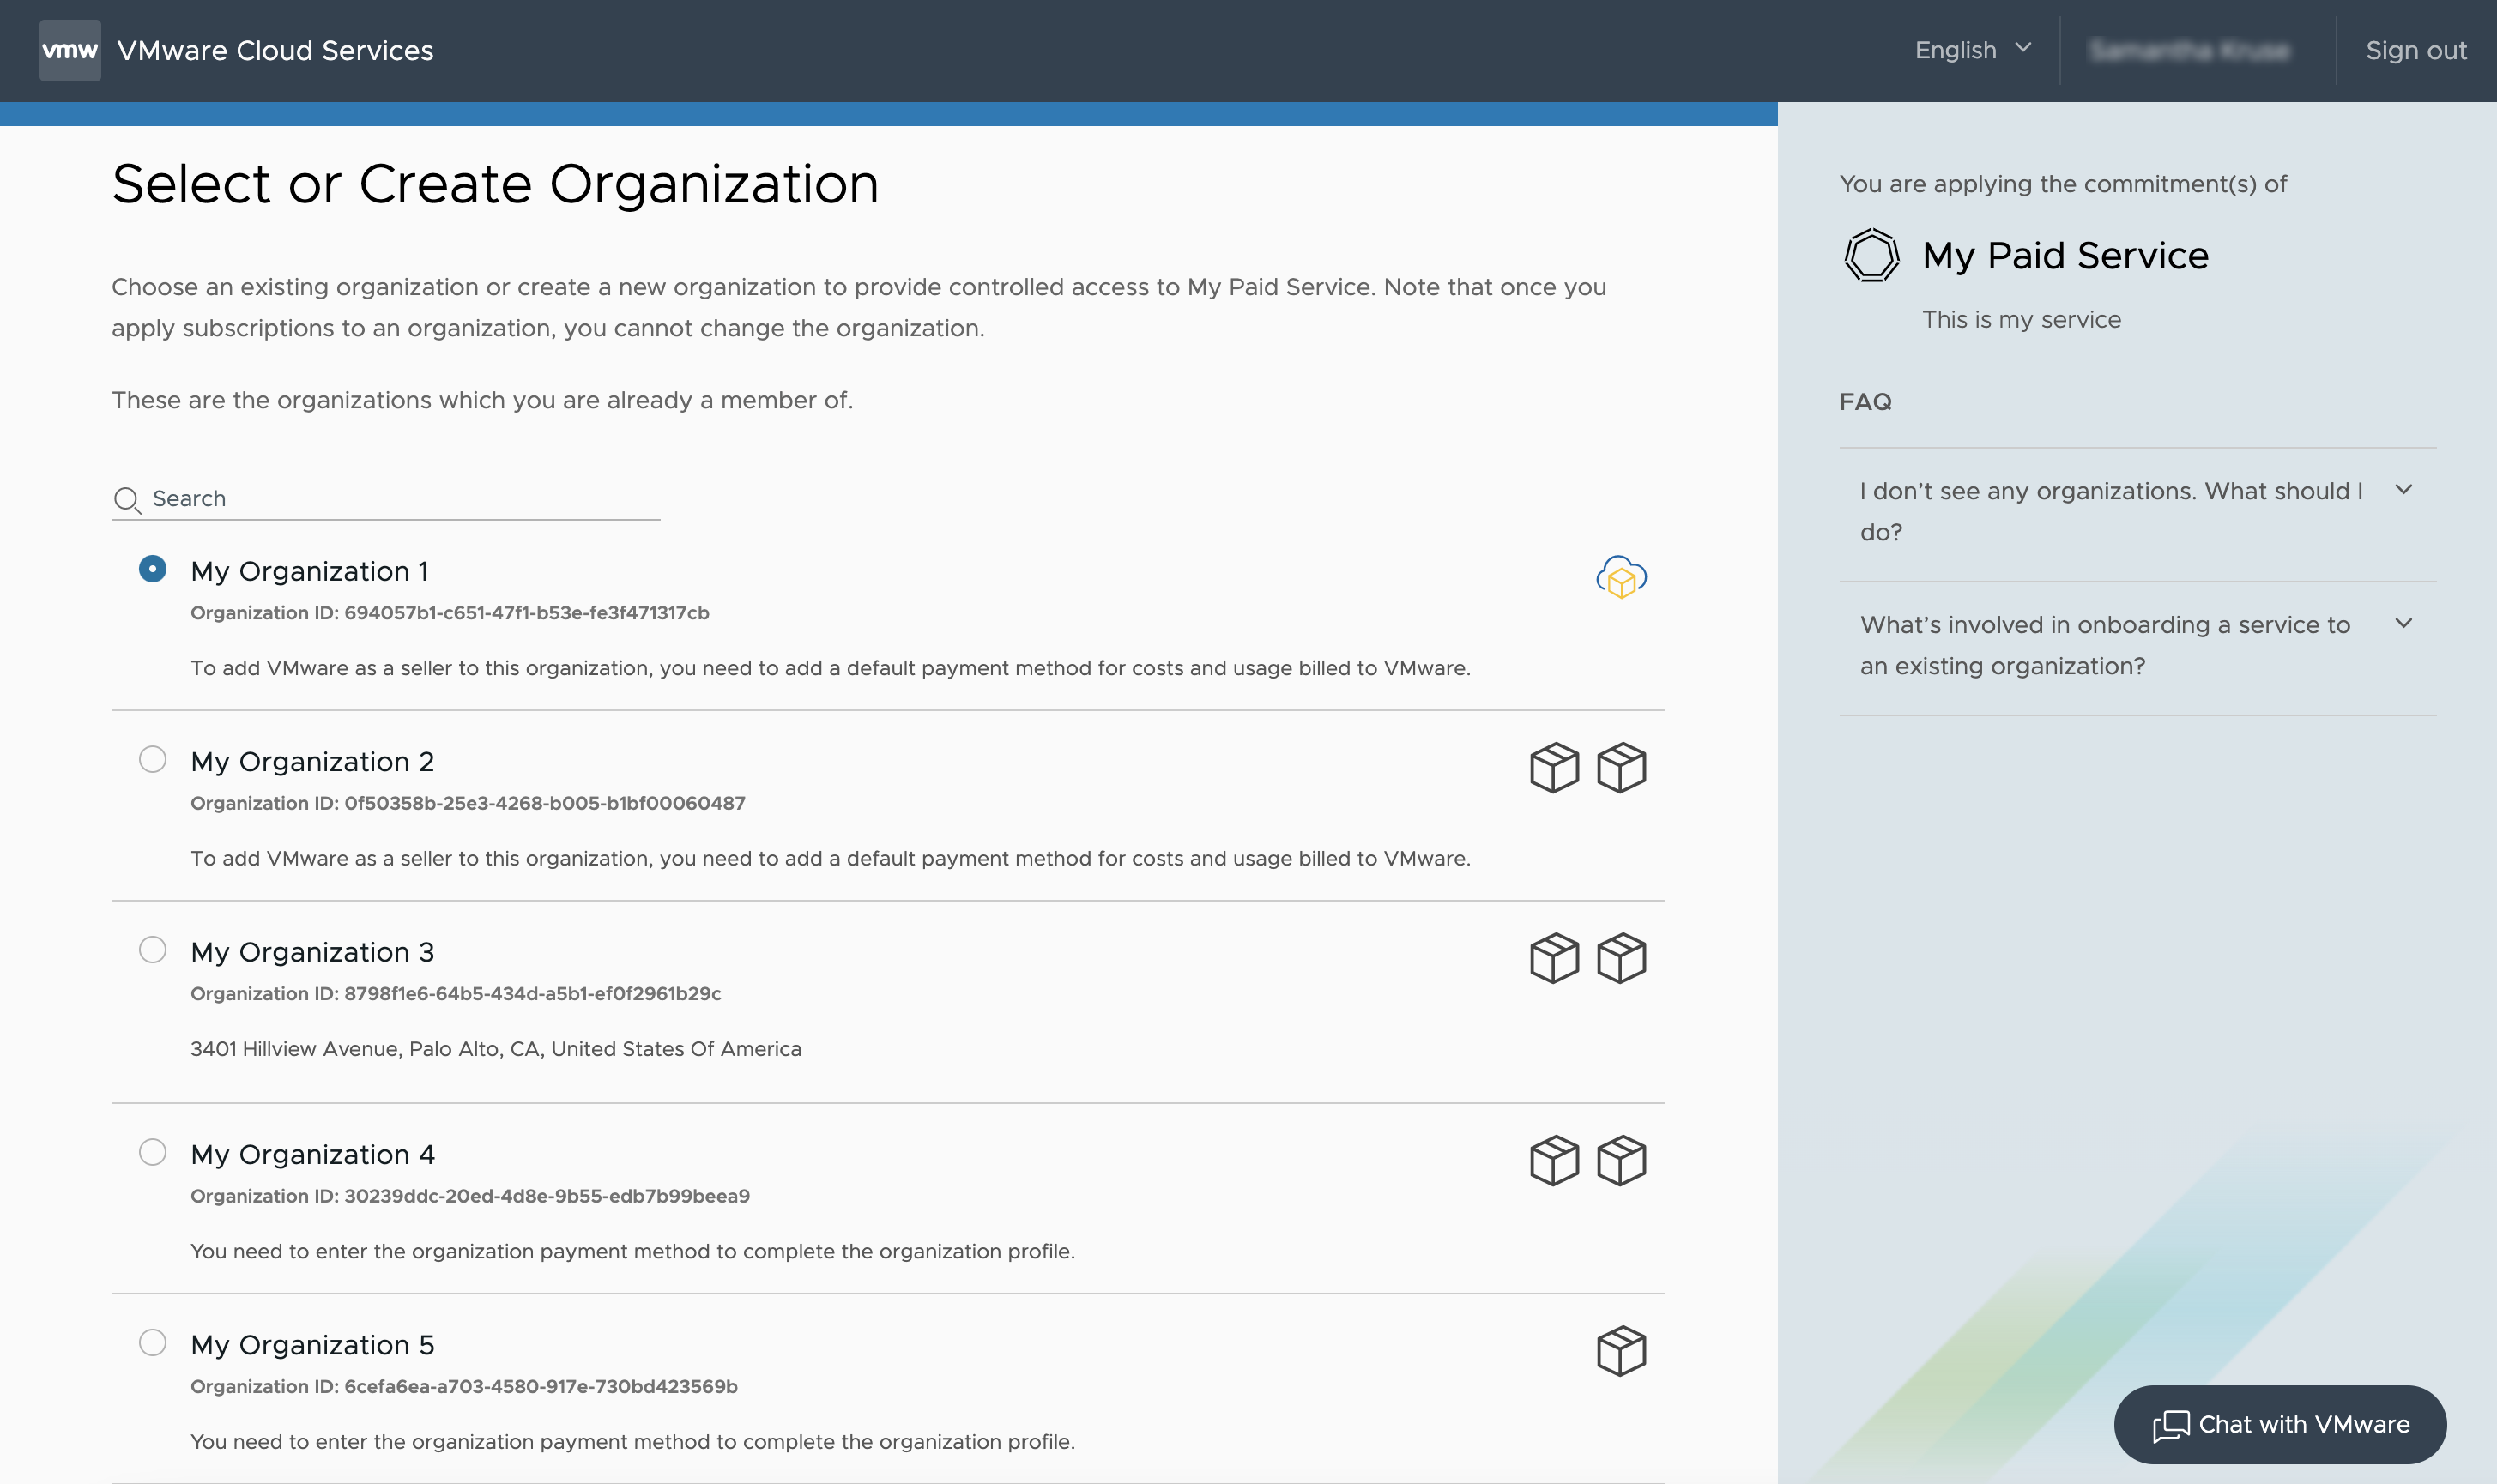The image size is (2497, 1484).
Task: Select the My Organization 1 radio button
Action: click(152, 567)
